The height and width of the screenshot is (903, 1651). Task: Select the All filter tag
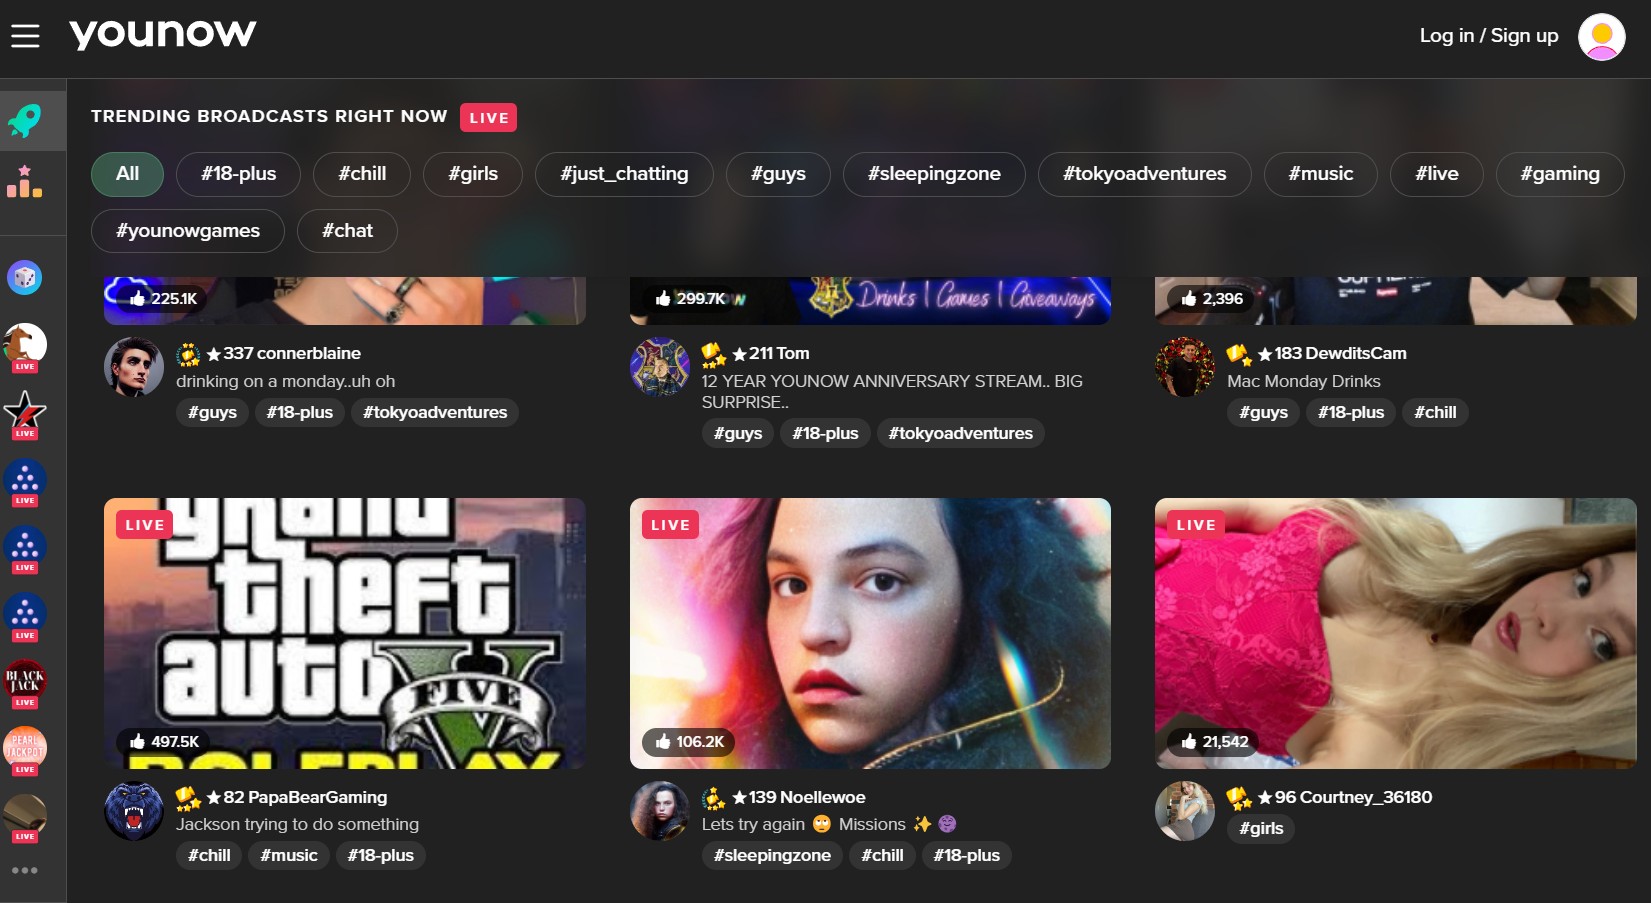(127, 174)
